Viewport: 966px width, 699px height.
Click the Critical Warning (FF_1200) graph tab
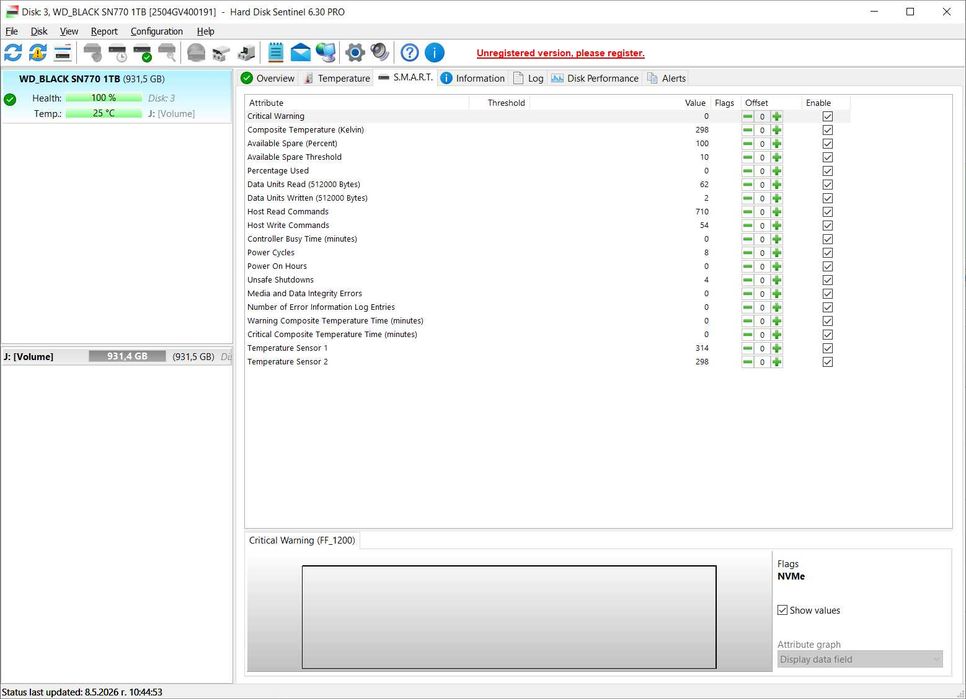tap(302, 540)
